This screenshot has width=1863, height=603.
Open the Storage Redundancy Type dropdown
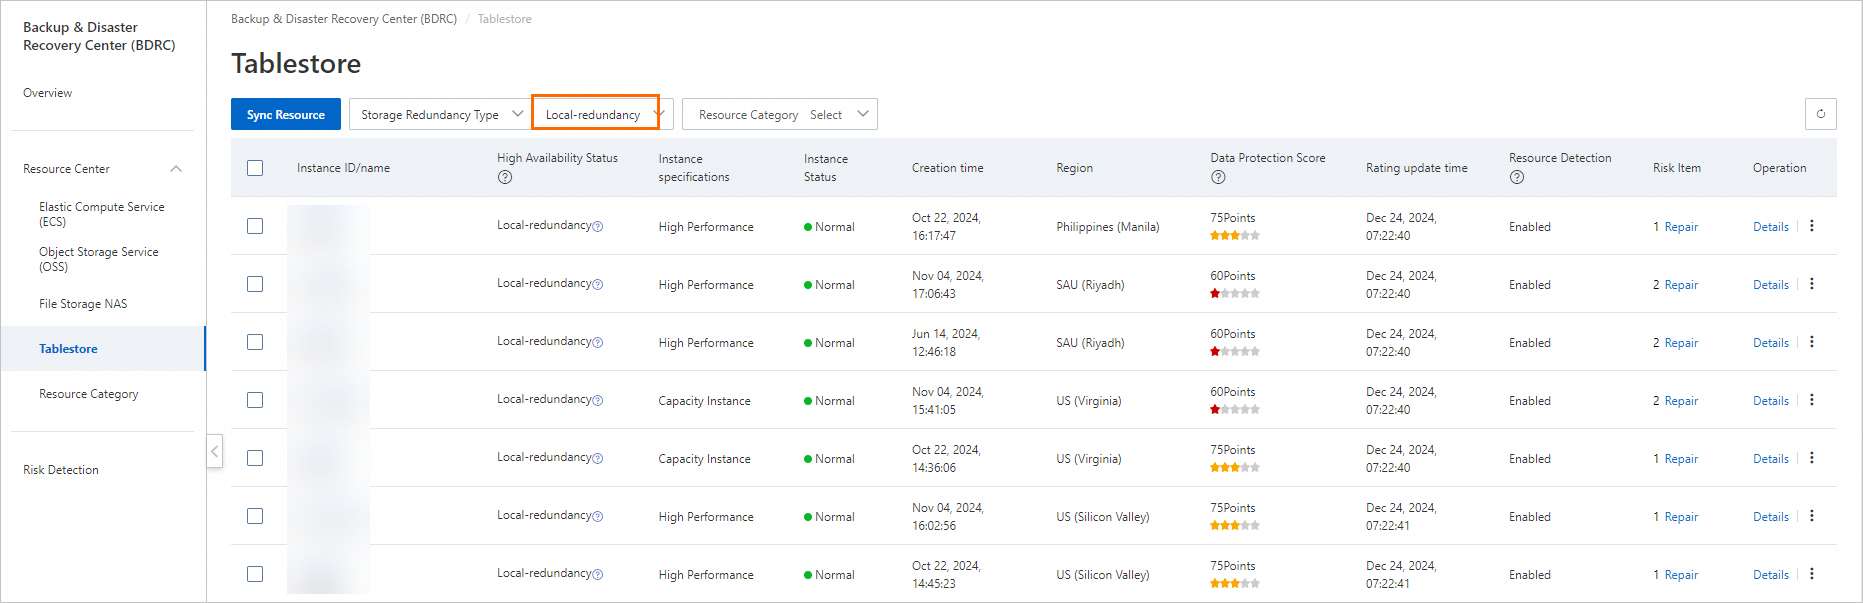439,114
